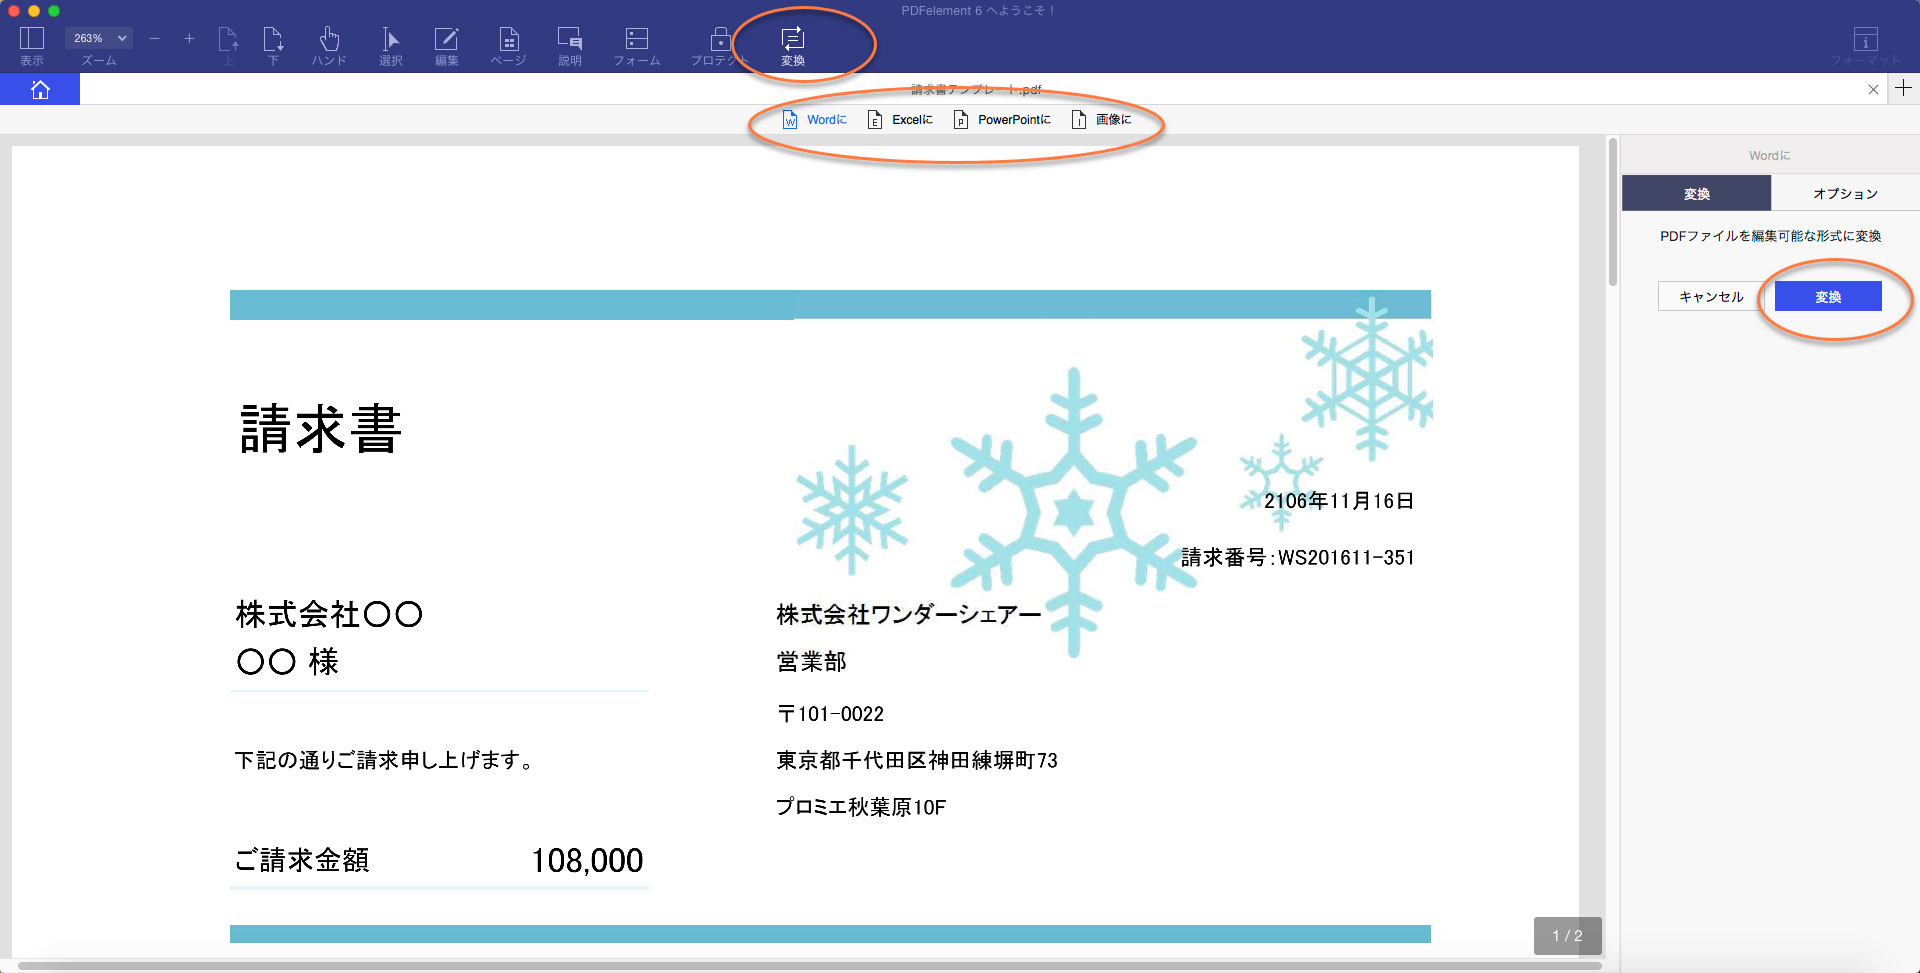
Task: Open the フォーマット info icon at top right
Action: [1865, 40]
